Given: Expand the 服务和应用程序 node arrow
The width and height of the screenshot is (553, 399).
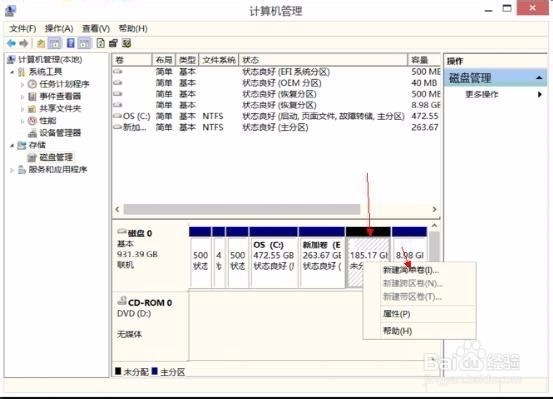Looking at the screenshot, I should pyautogui.click(x=12, y=170).
